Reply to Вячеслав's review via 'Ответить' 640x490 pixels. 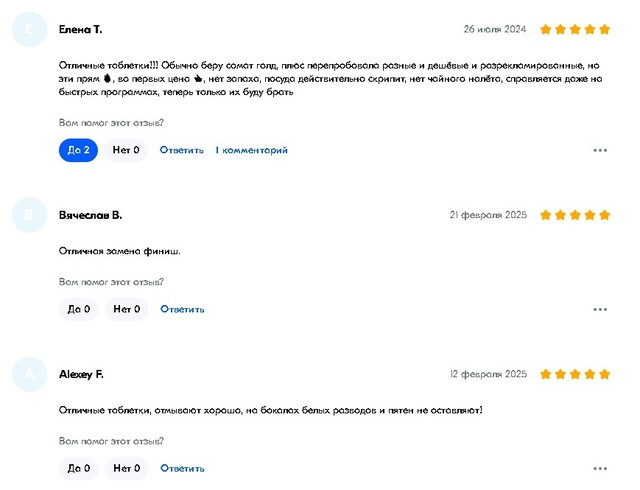point(182,309)
